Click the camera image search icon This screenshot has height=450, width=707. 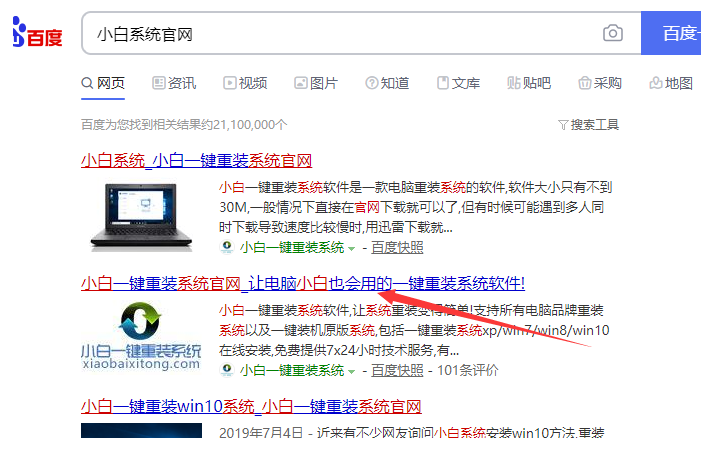click(x=613, y=33)
